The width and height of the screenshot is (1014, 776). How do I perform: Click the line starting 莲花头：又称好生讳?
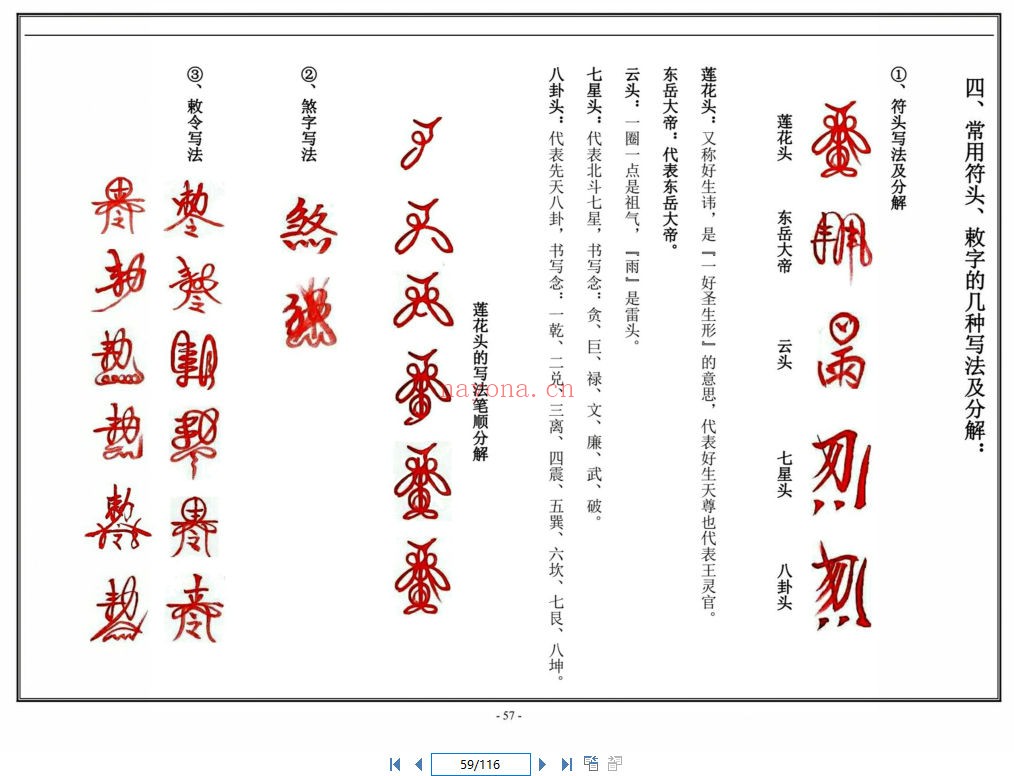pyautogui.click(x=708, y=341)
